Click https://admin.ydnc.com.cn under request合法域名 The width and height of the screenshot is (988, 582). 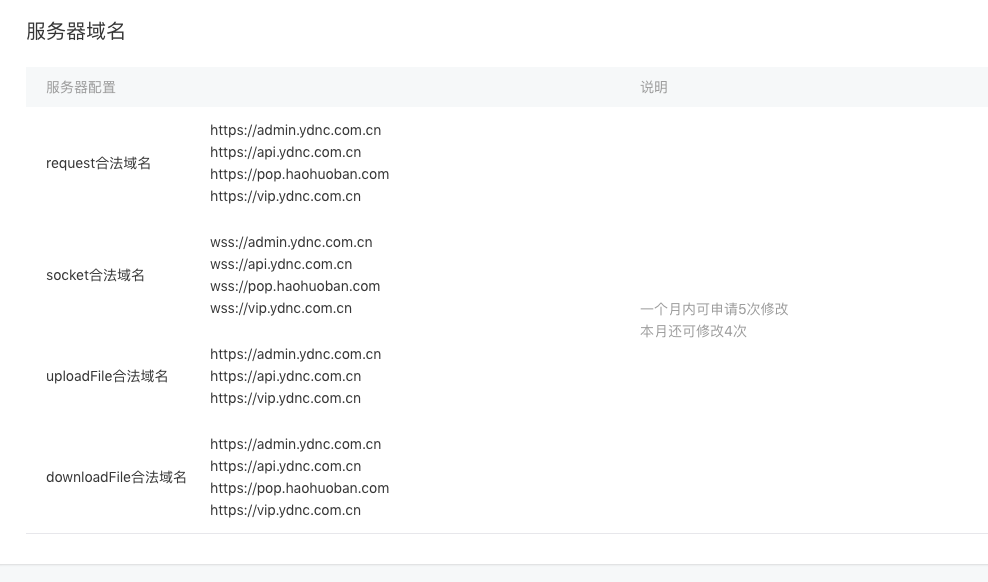click(296, 130)
